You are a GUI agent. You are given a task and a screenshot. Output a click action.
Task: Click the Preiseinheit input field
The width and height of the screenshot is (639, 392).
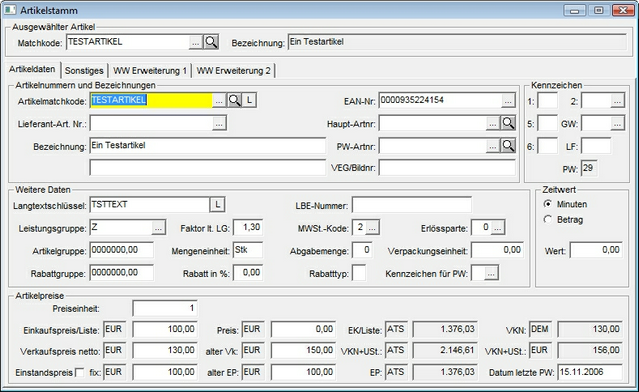165,308
